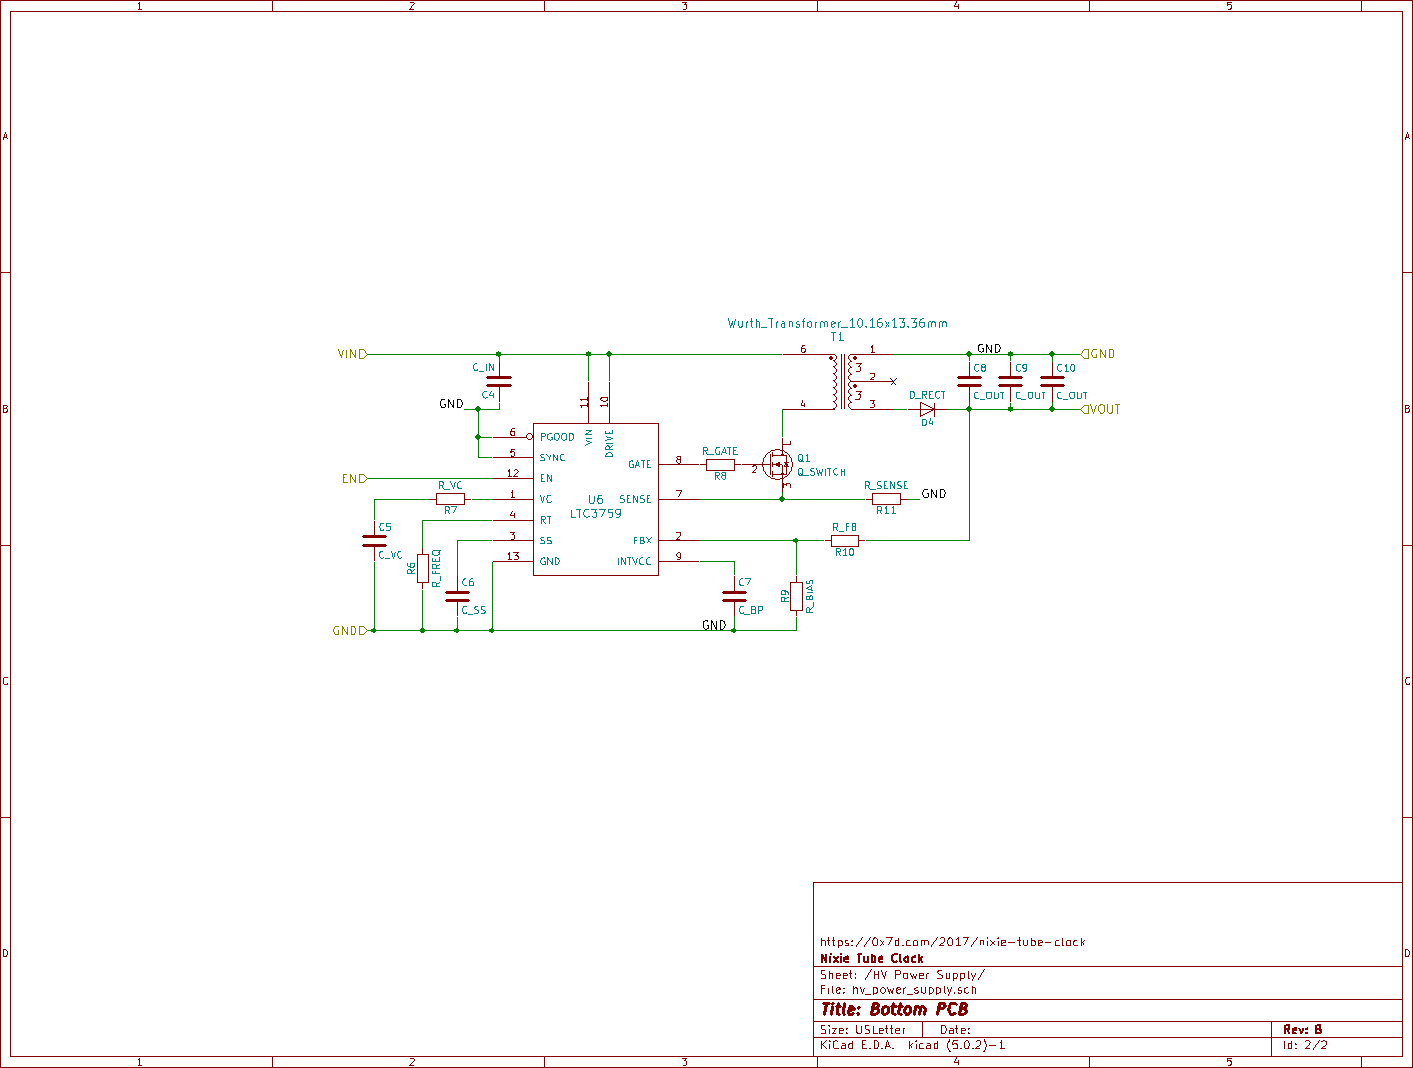Select the C7 bypass capacitor
This screenshot has height=1068, width=1413.
tap(734, 596)
